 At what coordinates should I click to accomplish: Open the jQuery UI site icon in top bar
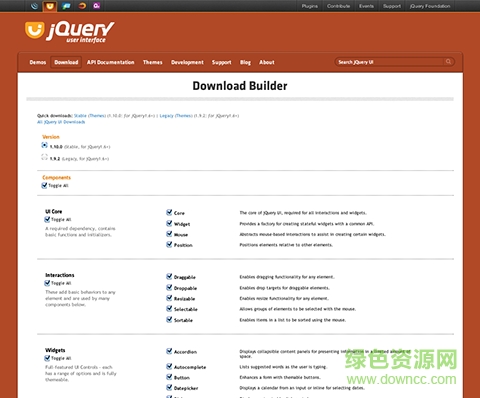[50, 6]
